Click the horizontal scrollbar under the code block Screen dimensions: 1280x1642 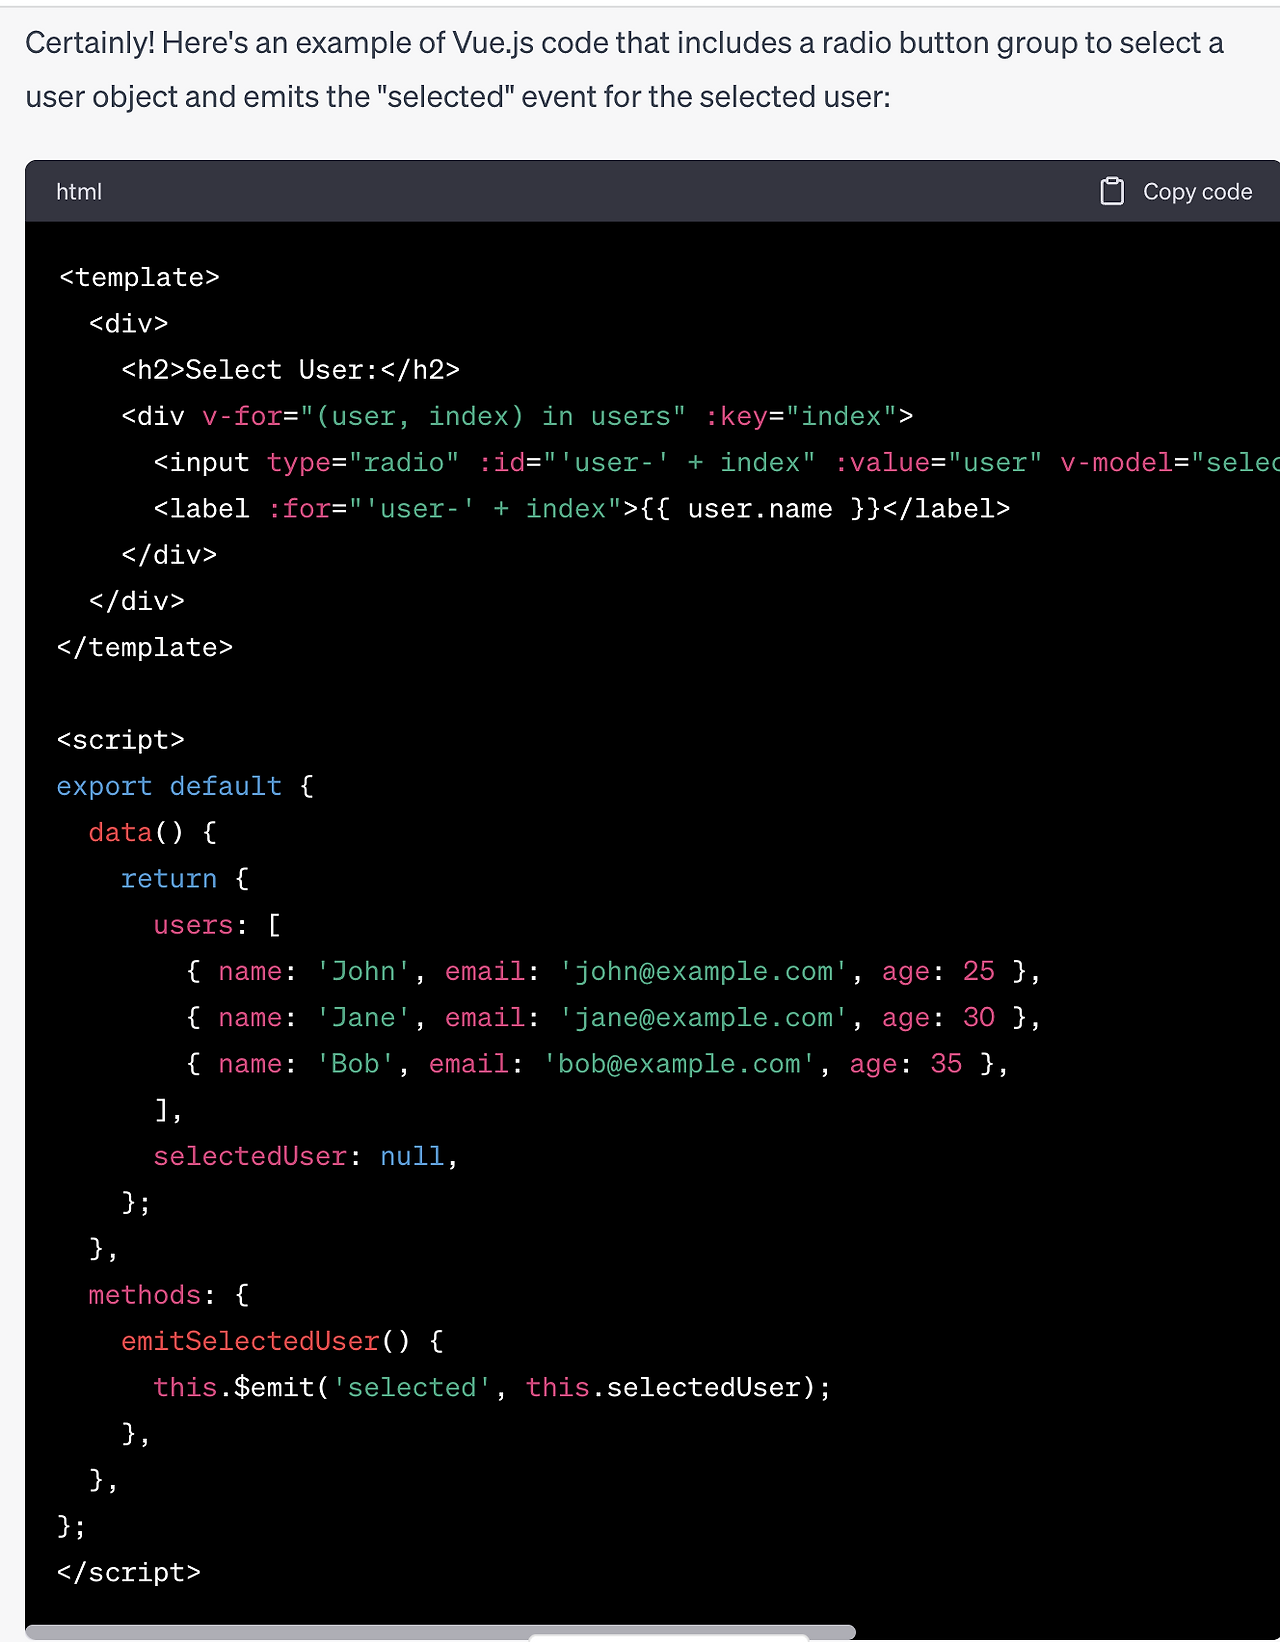tap(440, 1632)
